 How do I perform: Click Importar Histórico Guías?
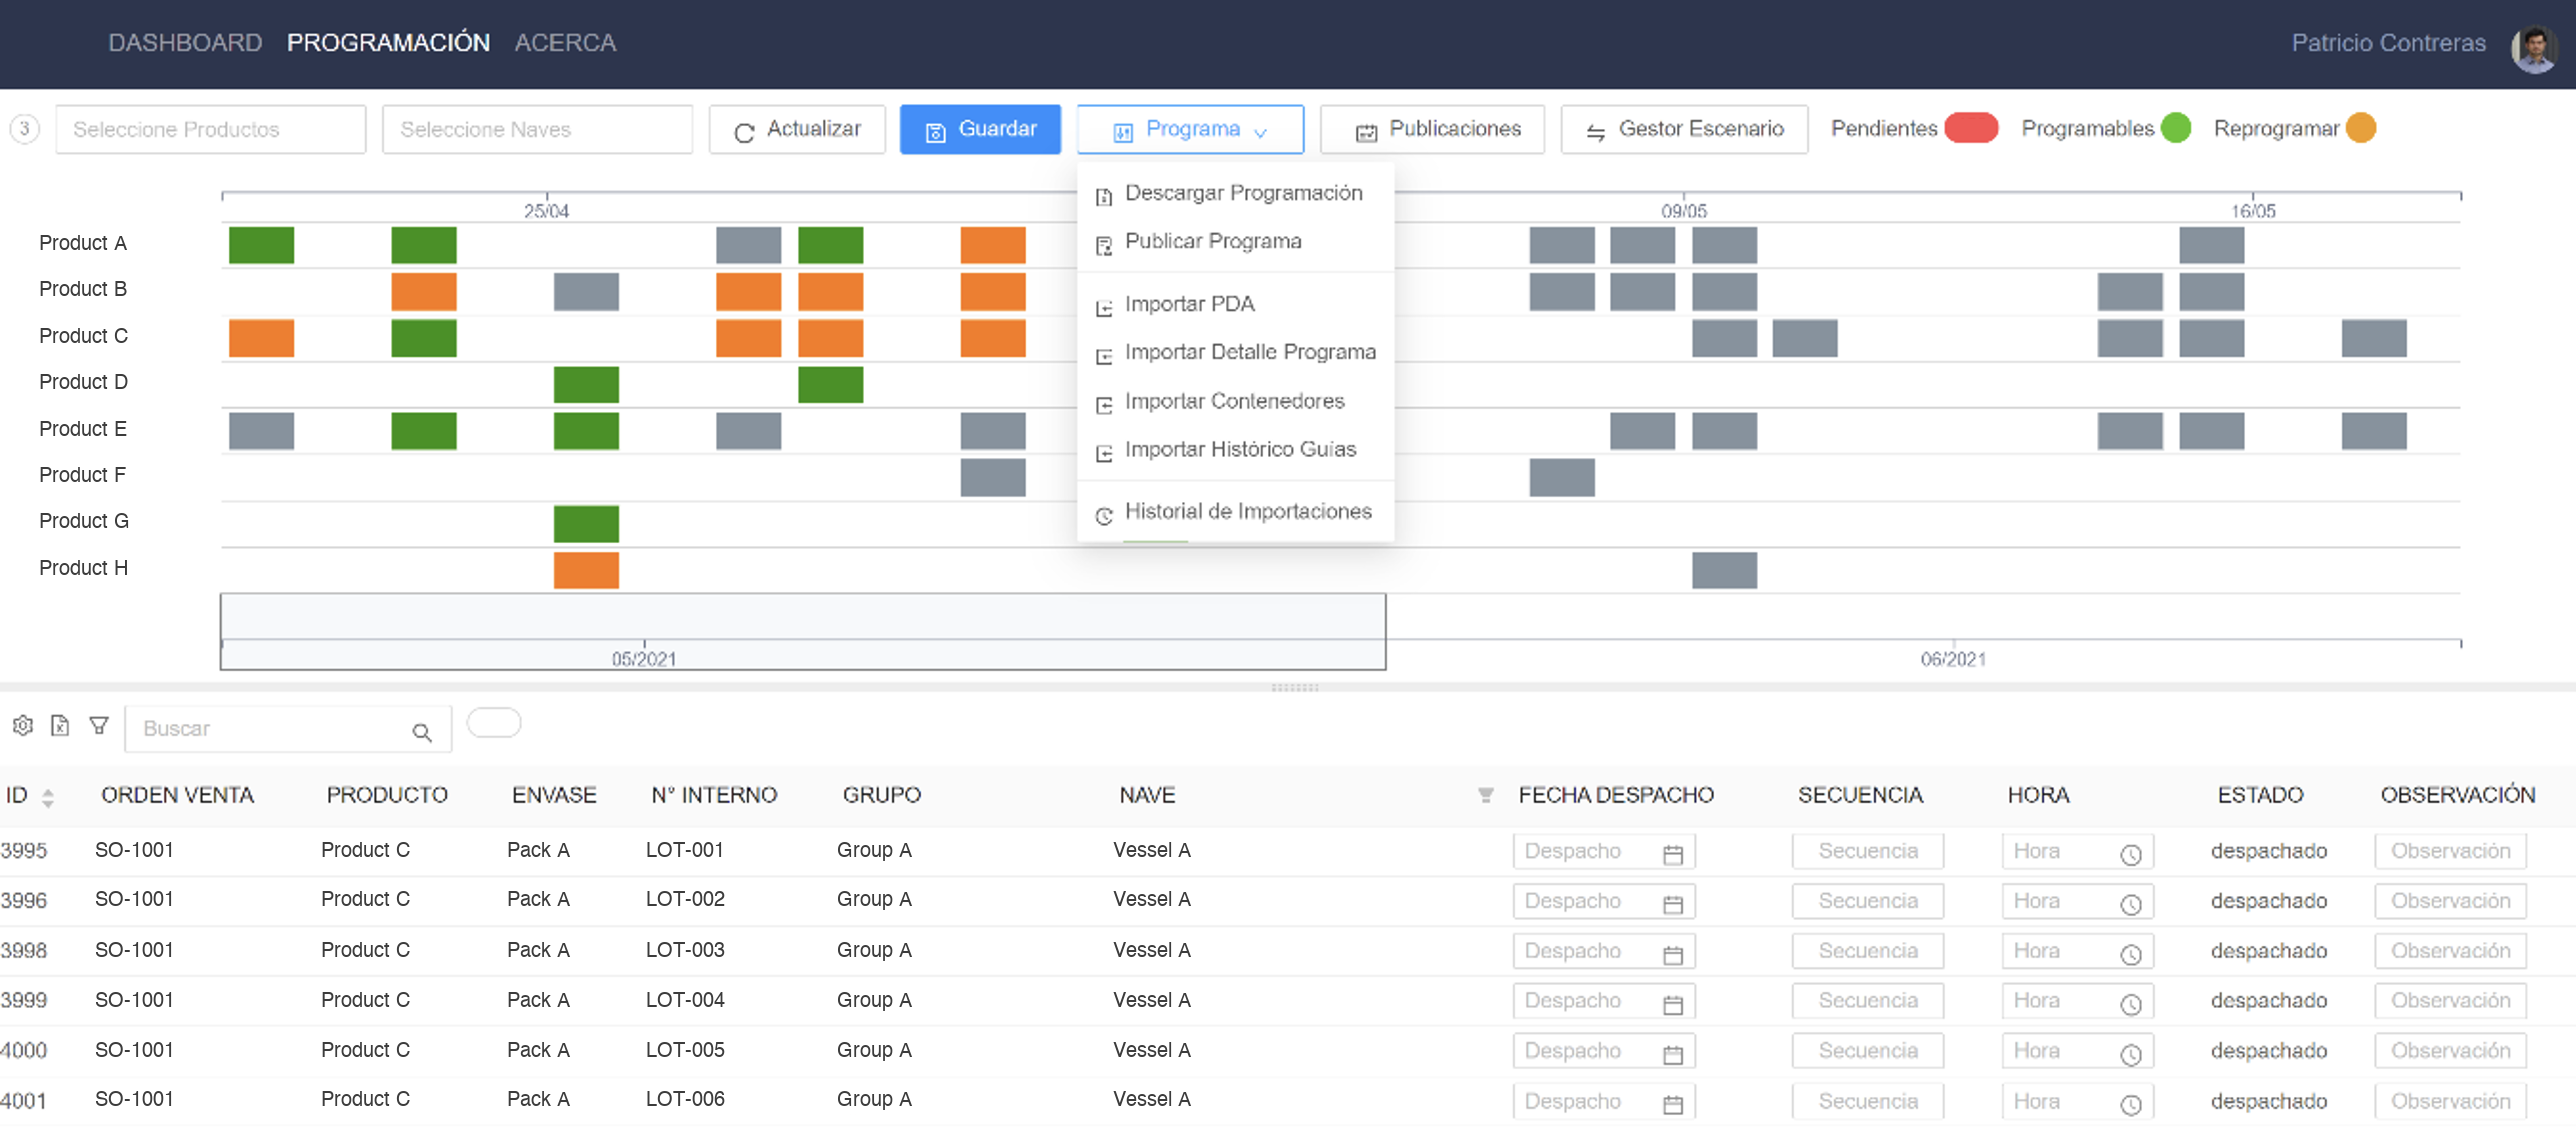pos(1235,449)
